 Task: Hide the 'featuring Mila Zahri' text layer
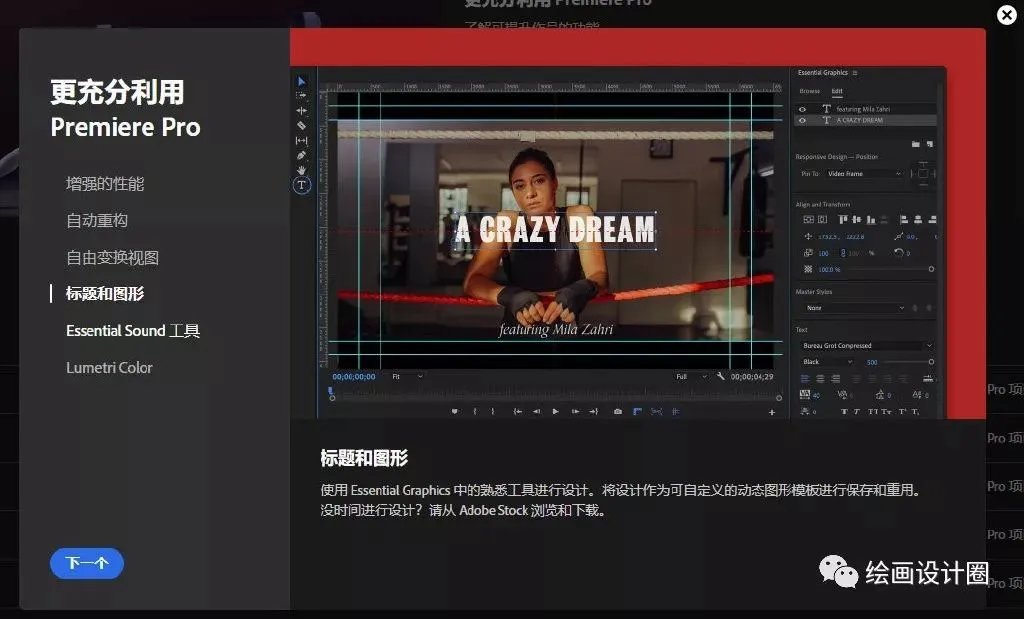point(803,109)
